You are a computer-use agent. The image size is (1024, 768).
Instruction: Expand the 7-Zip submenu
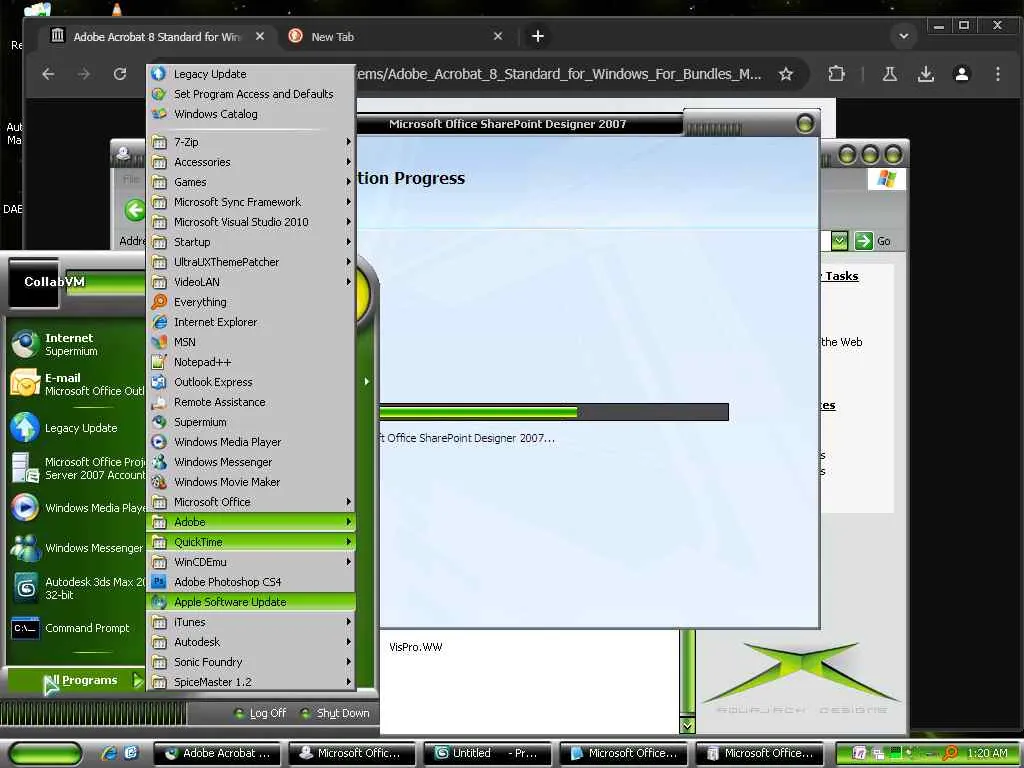(251, 142)
